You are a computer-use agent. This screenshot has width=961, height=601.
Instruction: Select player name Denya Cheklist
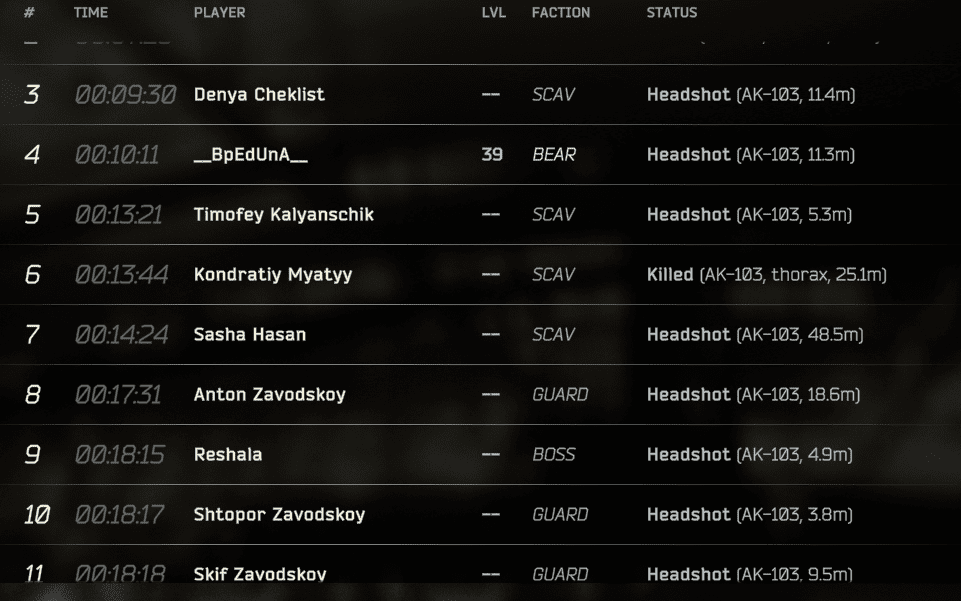259,94
